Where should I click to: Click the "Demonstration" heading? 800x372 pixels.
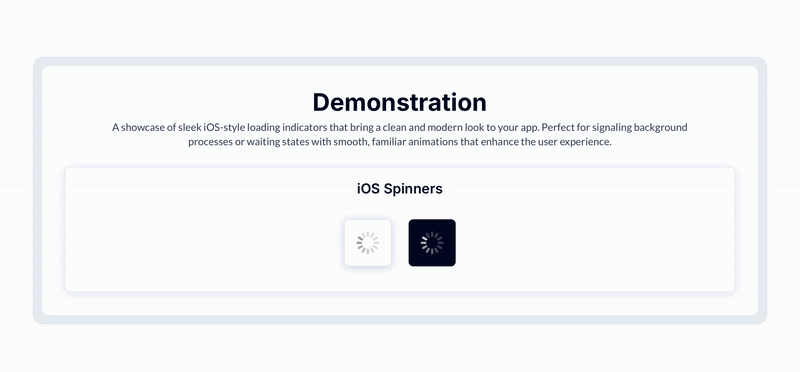(399, 102)
